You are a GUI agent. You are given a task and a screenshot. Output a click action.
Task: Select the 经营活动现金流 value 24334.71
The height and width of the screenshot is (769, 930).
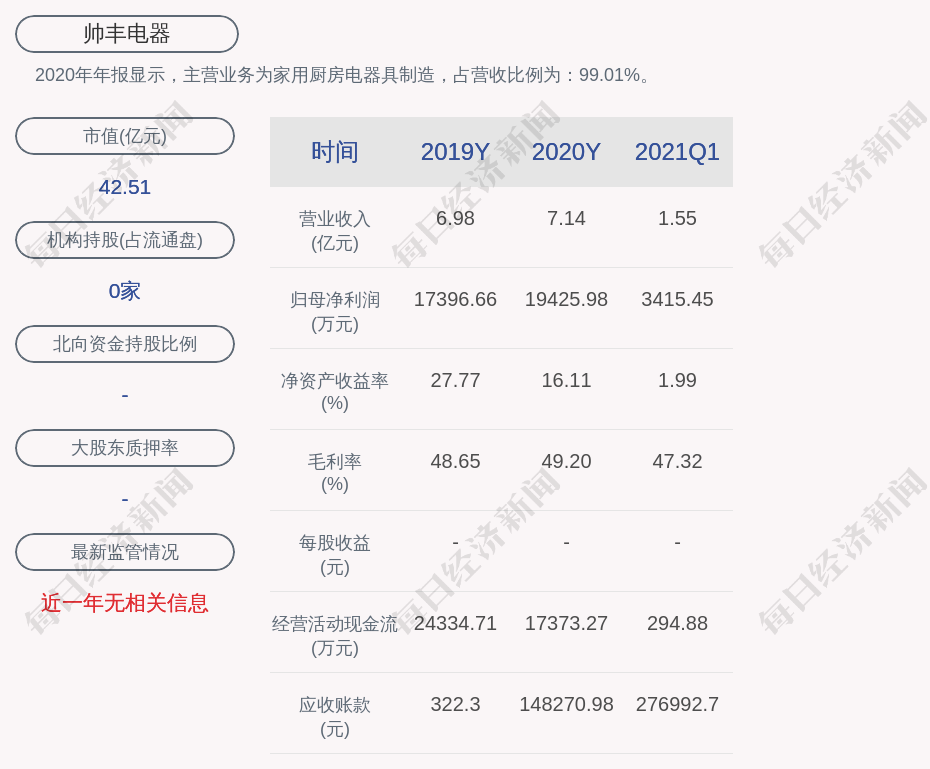[x=455, y=623]
